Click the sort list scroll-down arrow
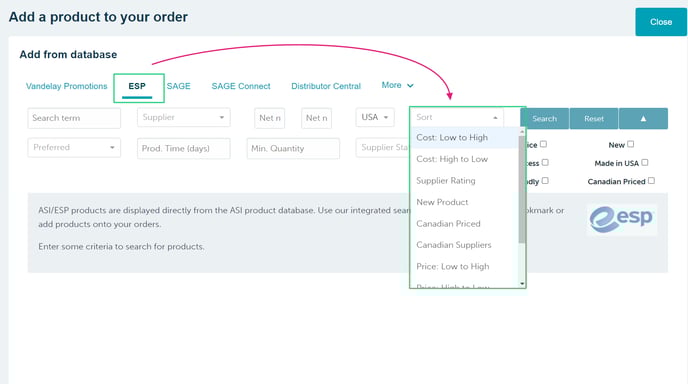Screen dimensions: 688x384 coord(522,284)
